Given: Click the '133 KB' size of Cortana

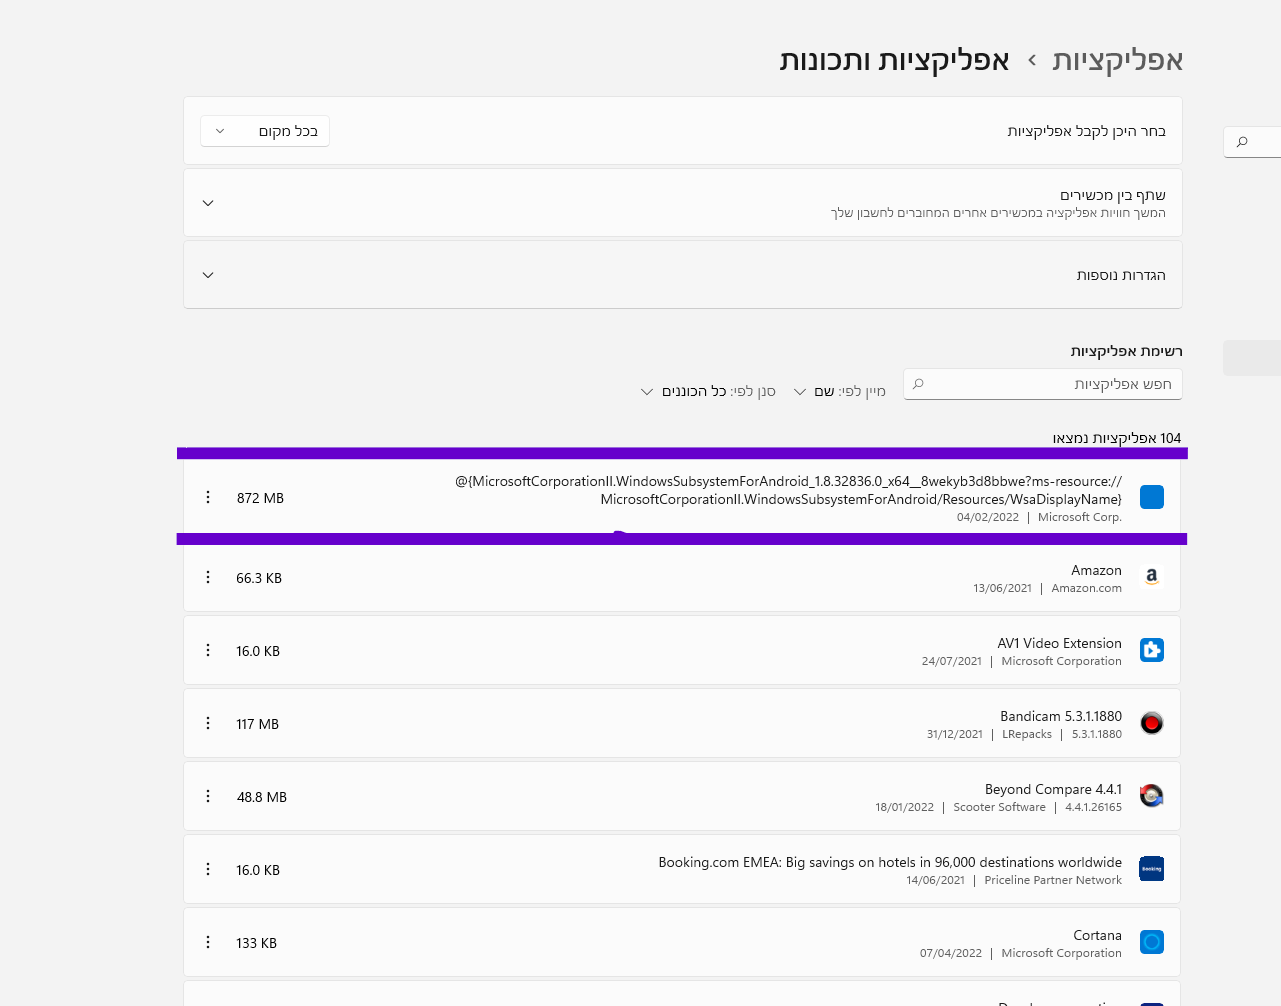Looking at the screenshot, I should pos(256,943).
